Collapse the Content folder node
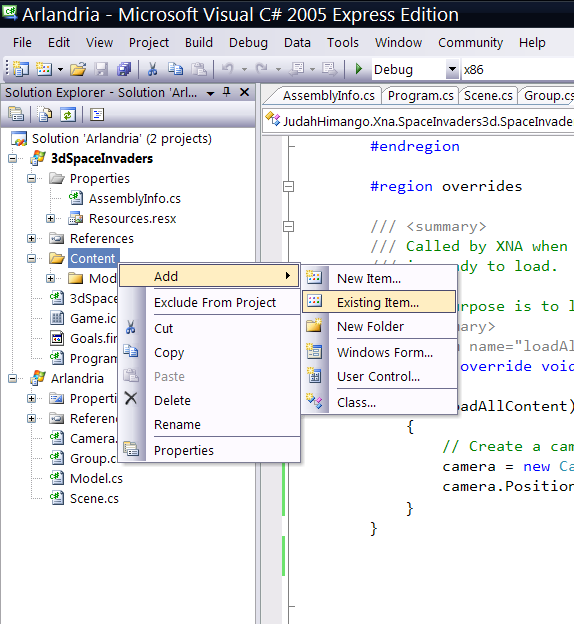Screen dimensions: 574x624 (31, 258)
